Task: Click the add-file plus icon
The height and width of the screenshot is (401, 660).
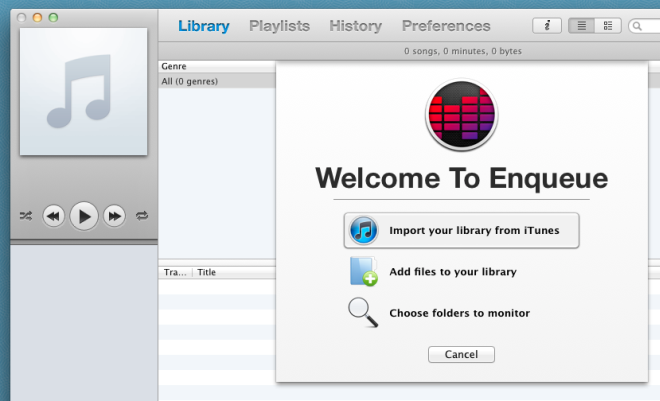Action: point(364,272)
